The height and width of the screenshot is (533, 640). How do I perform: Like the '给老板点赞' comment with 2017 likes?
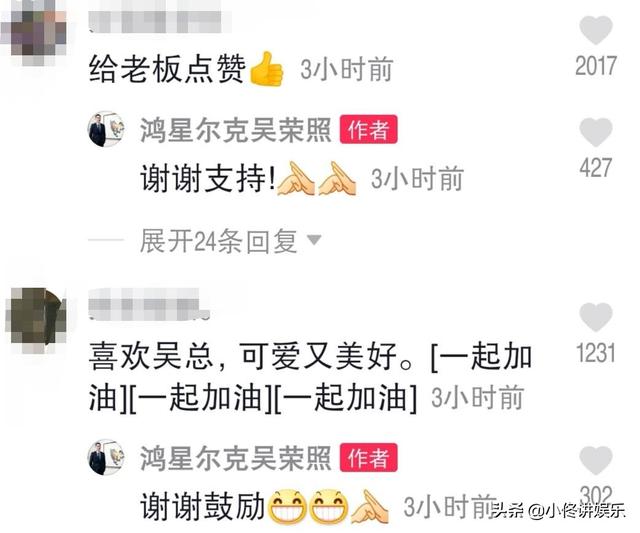596,30
